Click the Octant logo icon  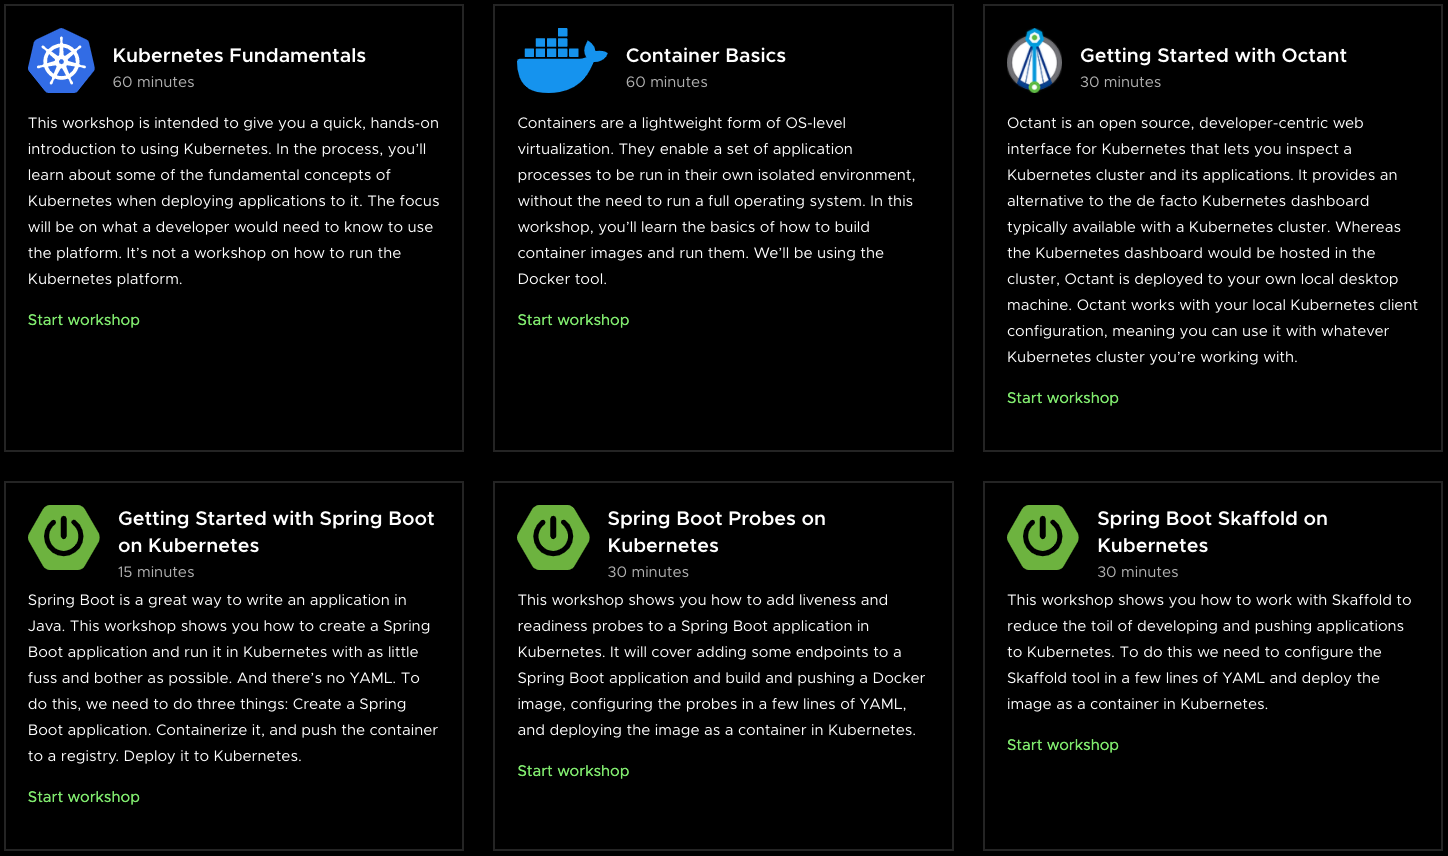pos(1034,61)
